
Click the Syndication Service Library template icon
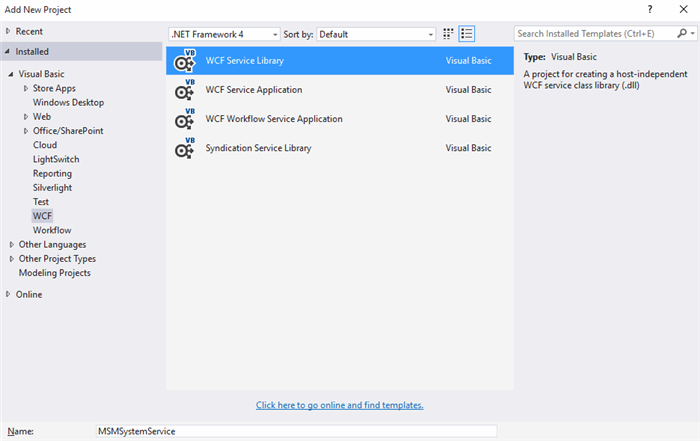[185, 148]
